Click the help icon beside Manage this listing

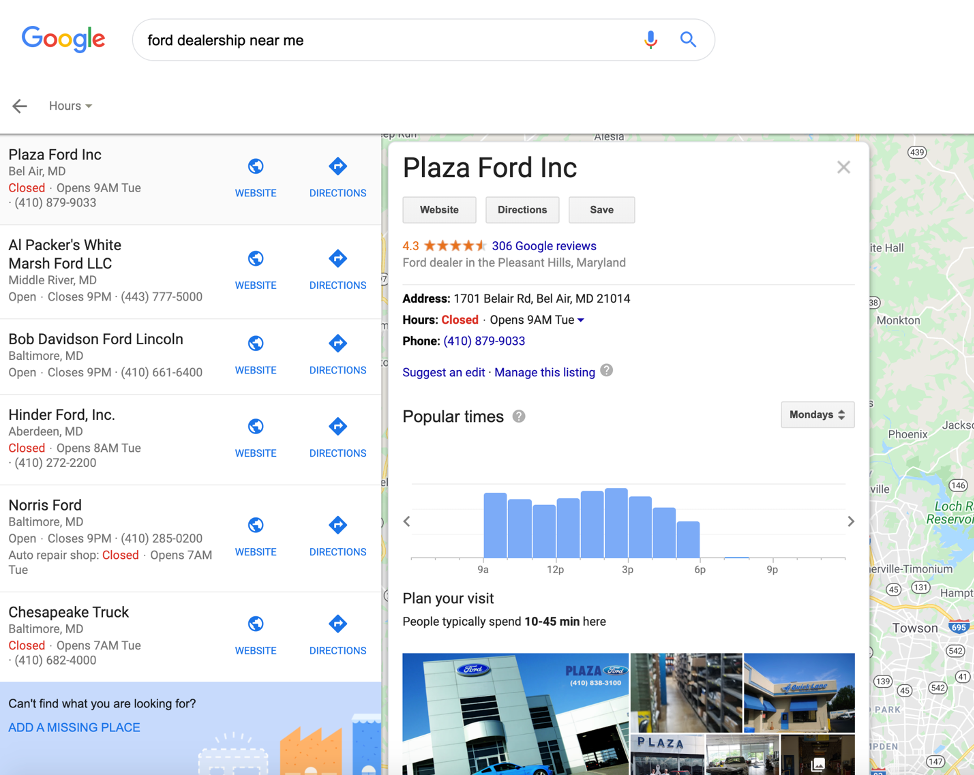pyautogui.click(x=607, y=371)
